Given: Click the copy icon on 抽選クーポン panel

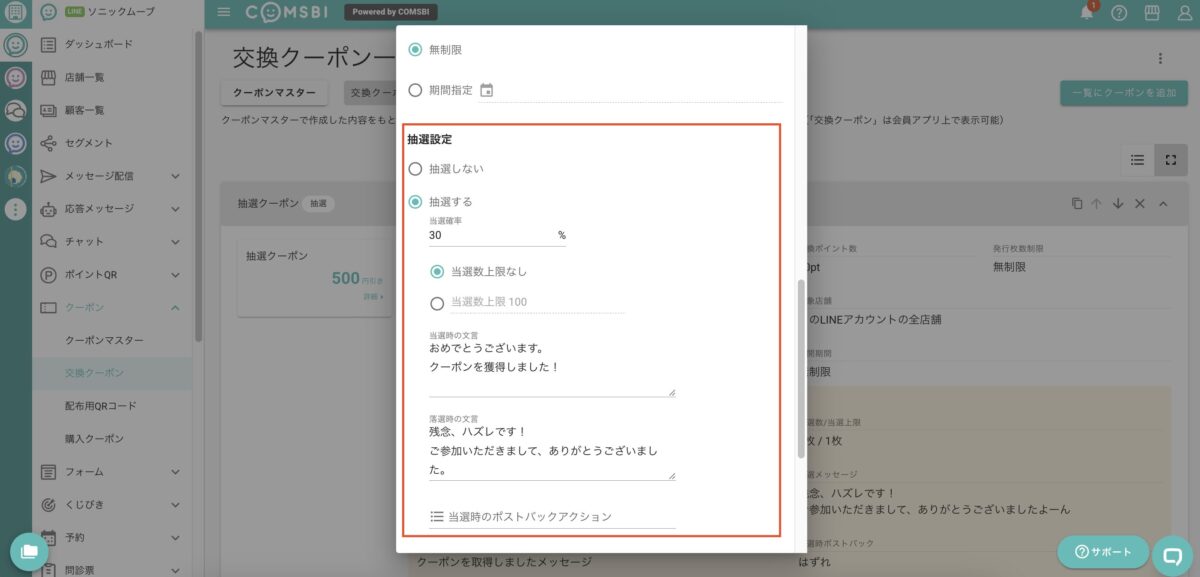Looking at the screenshot, I should 1077,203.
